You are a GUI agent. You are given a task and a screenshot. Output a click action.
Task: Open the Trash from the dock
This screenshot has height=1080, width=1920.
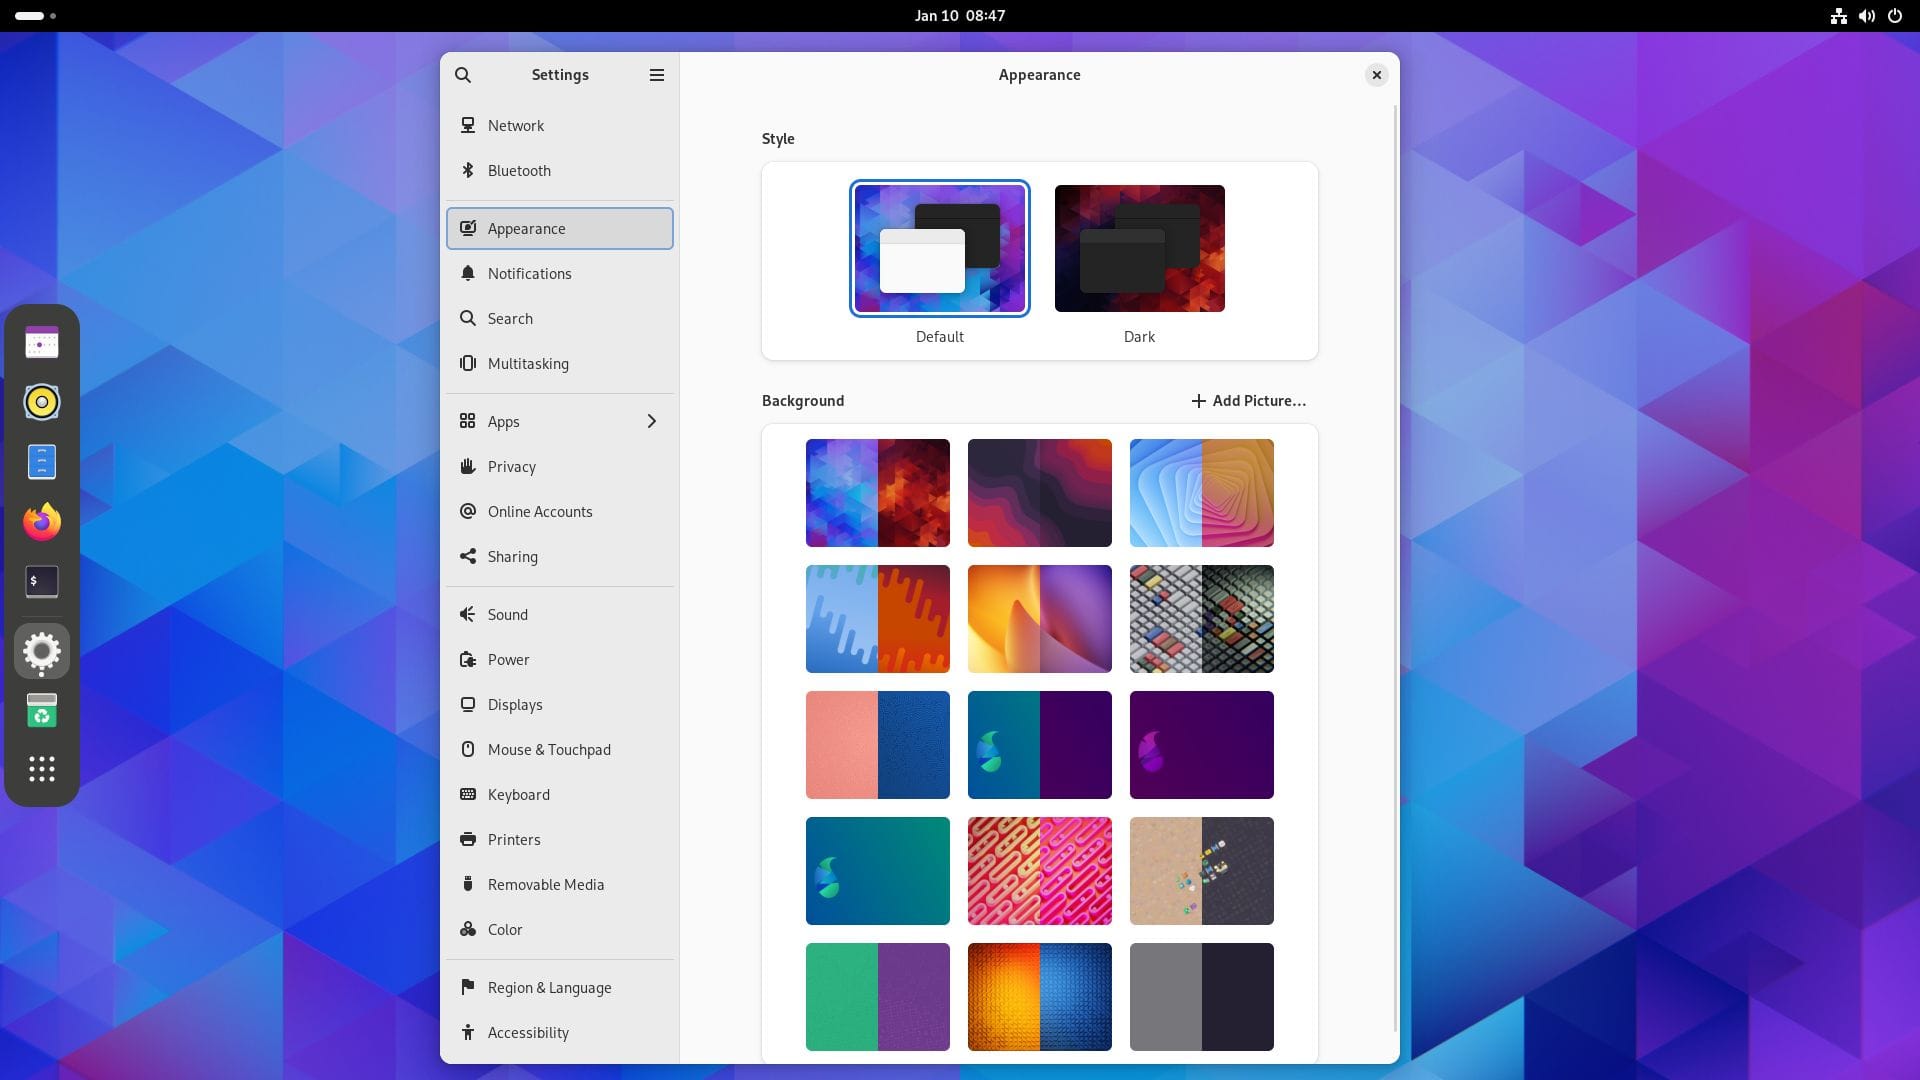pos(41,710)
